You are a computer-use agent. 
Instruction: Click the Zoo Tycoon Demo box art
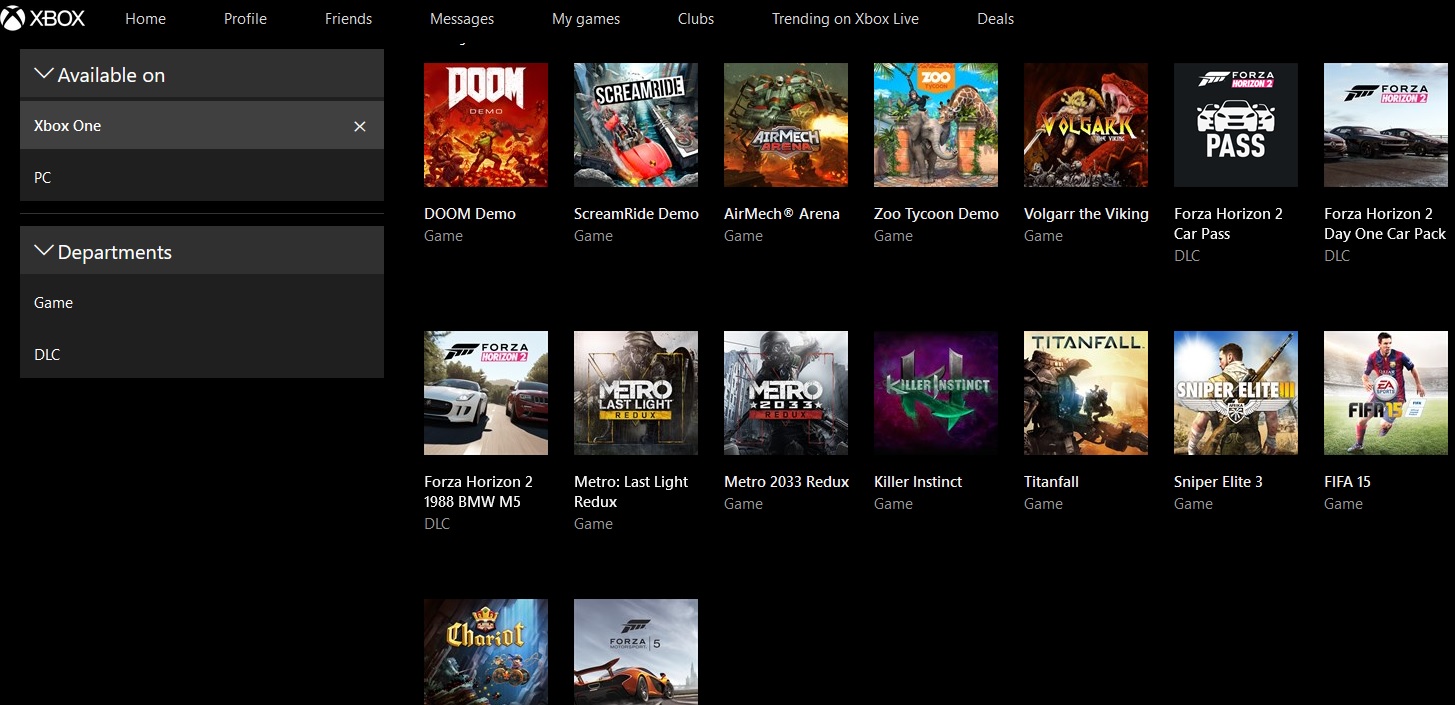point(935,124)
